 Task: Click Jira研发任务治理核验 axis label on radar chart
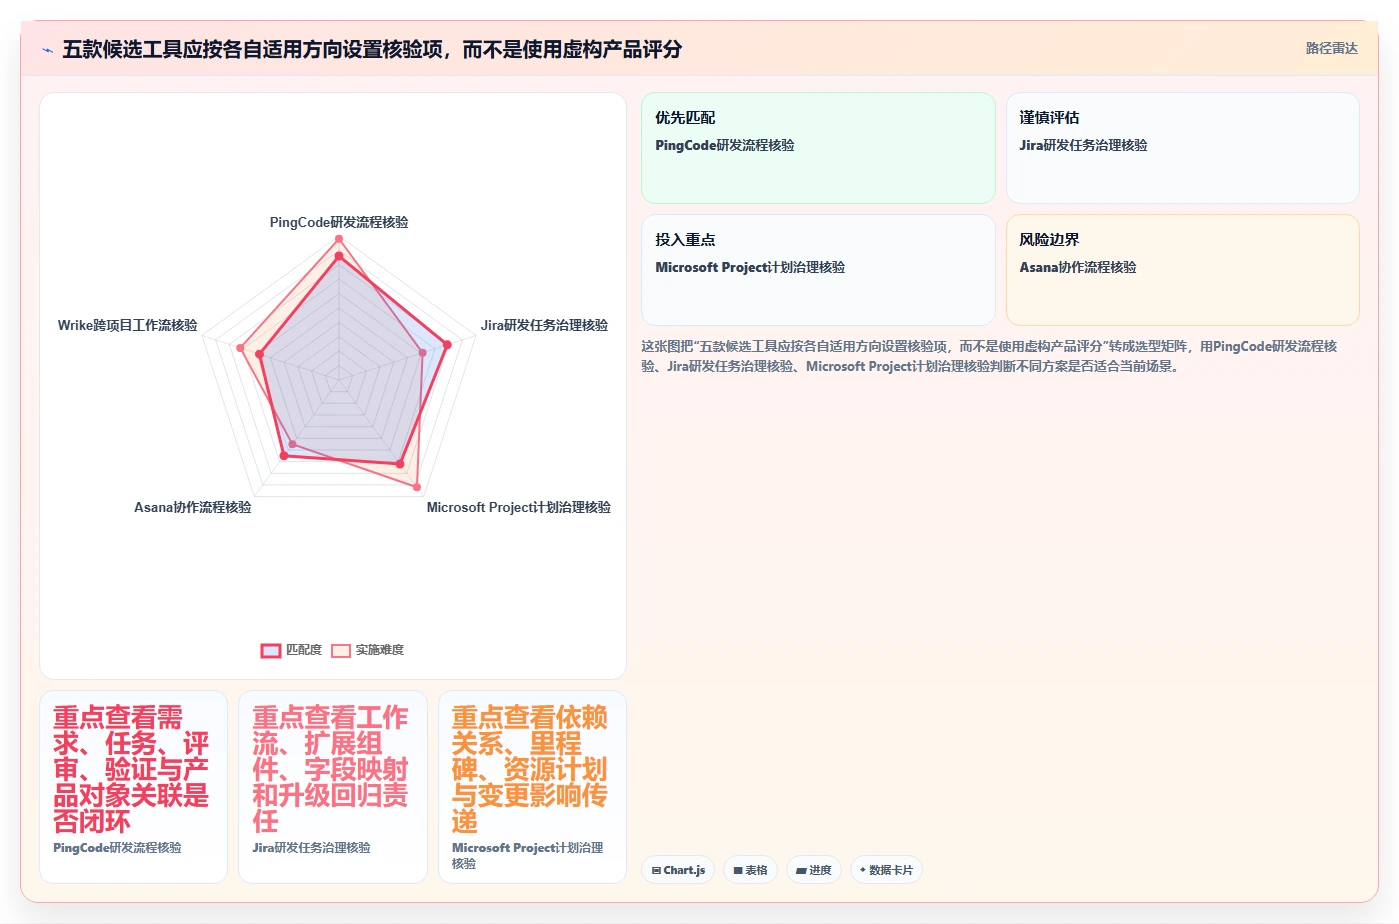tap(544, 325)
